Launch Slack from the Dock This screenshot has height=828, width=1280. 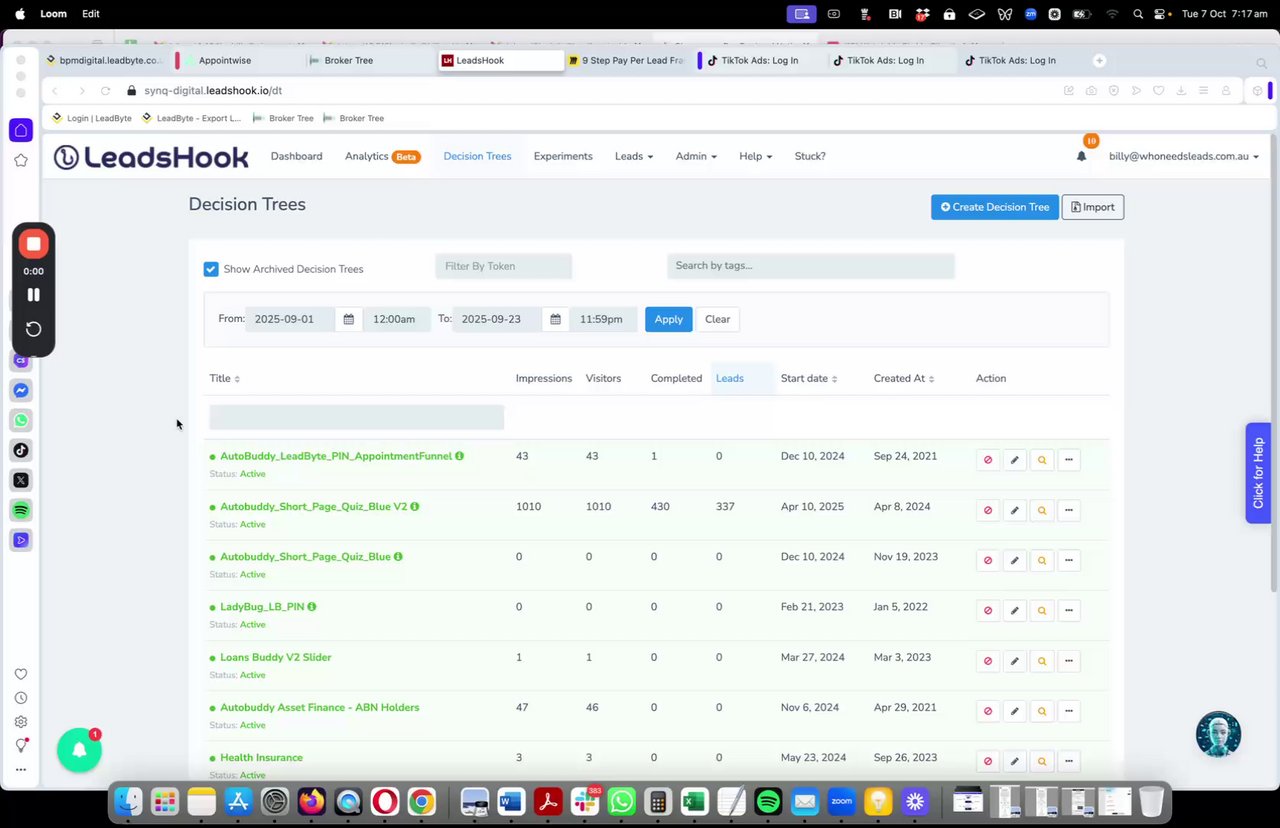click(x=584, y=802)
